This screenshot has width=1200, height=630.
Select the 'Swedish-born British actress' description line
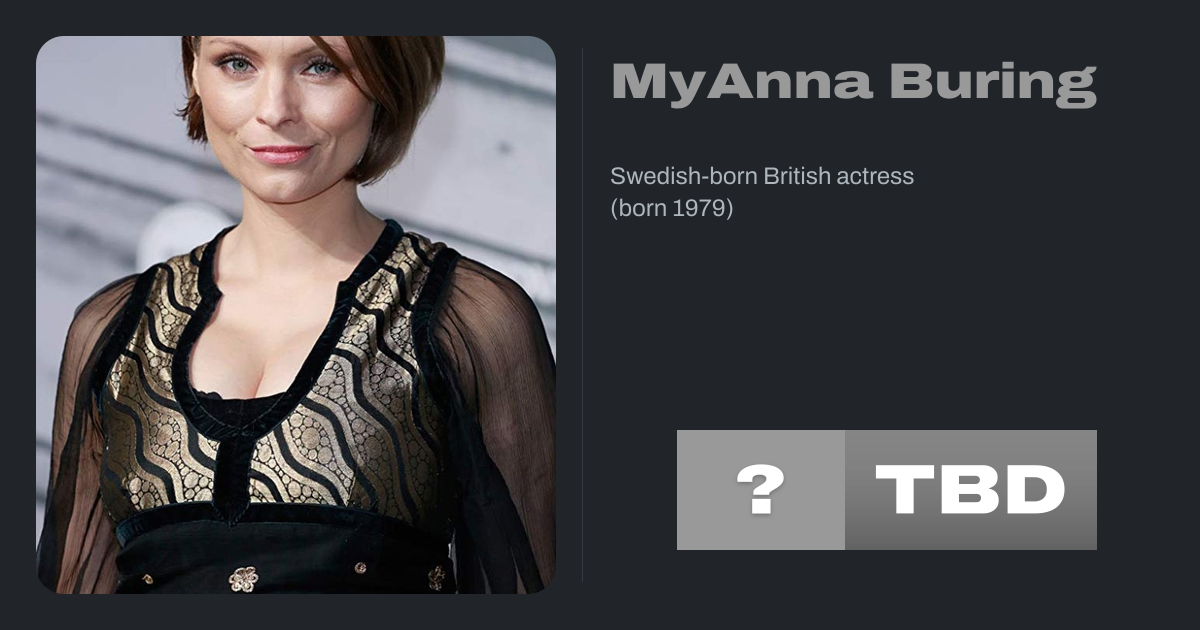pyautogui.click(x=762, y=177)
